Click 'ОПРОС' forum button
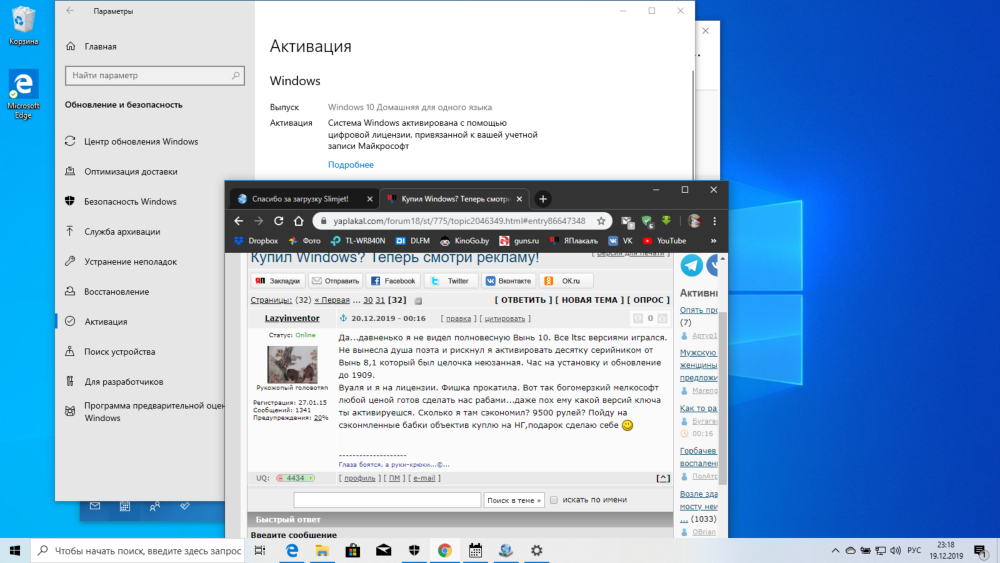This screenshot has height=563, width=1000. [649, 300]
